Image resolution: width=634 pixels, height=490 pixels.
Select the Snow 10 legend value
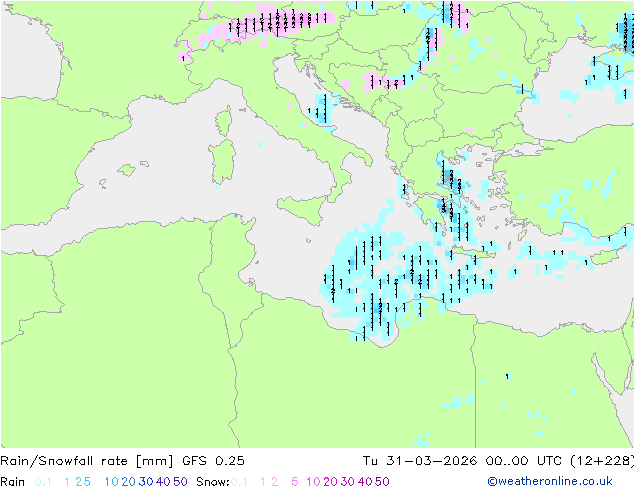(313, 482)
